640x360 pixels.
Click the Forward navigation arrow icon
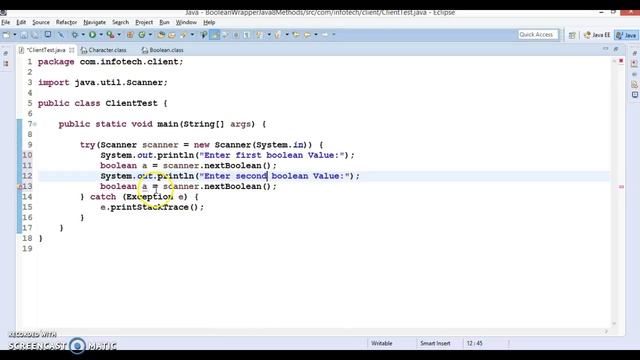point(325,35)
